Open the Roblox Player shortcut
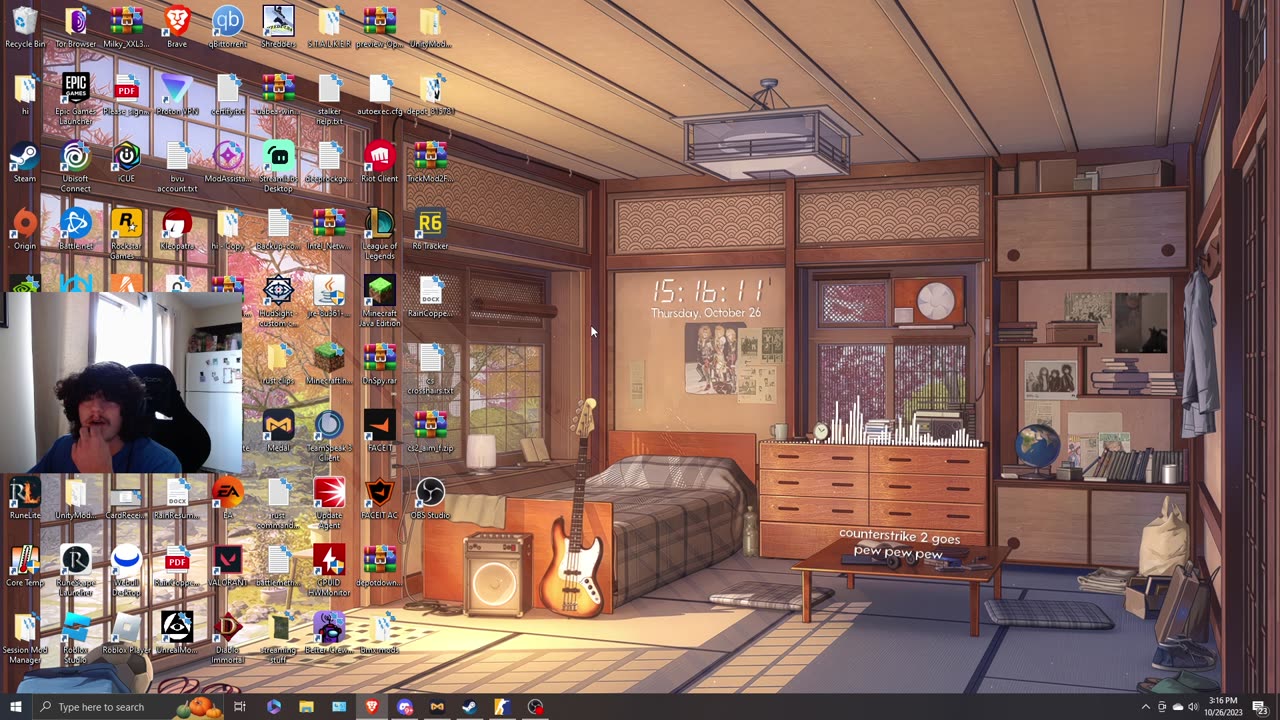The width and height of the screenshot is (1280, 720). point(126,634)
